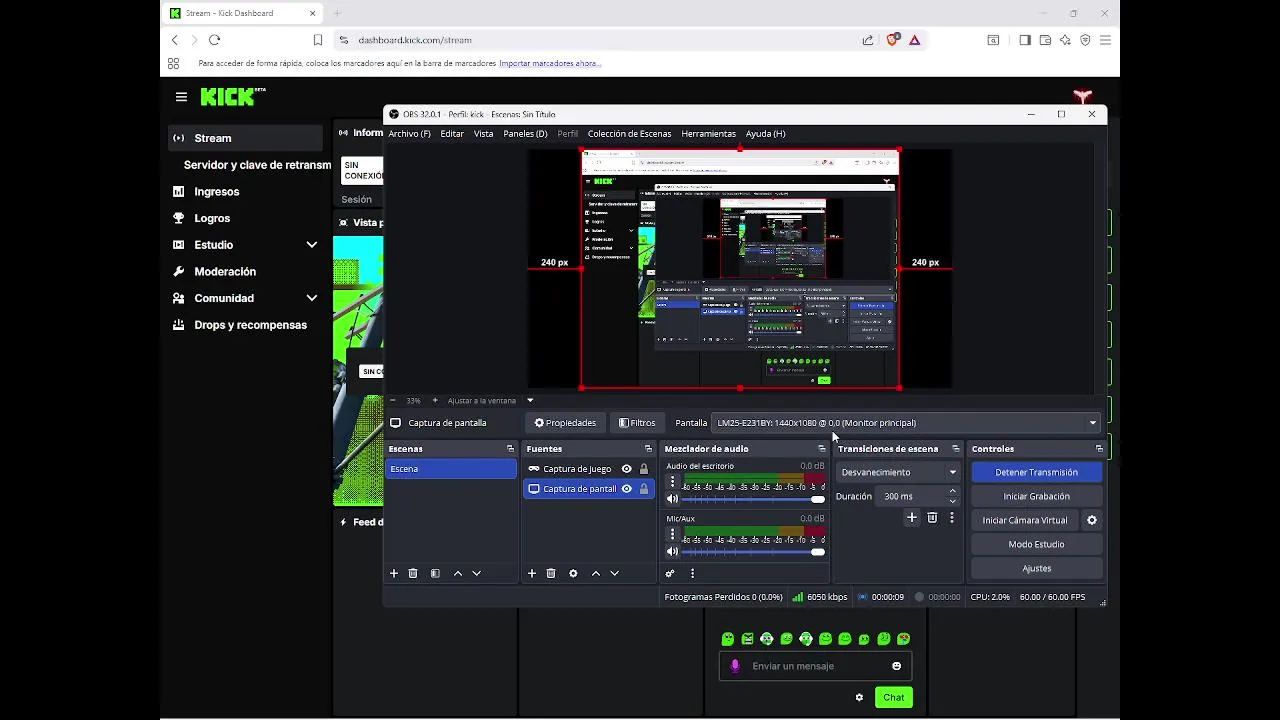Decrease transition Duración with down arrow

click(952, 501)
